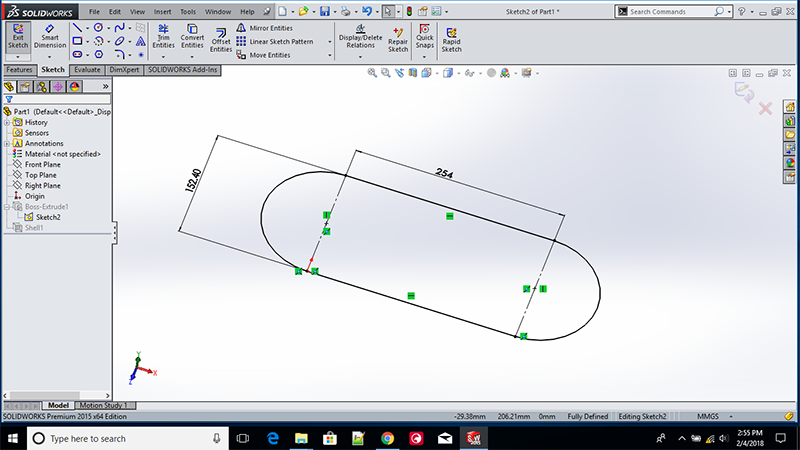
Task: Open the FeatureManager design tree tab
Action: [x=9, y=87]
